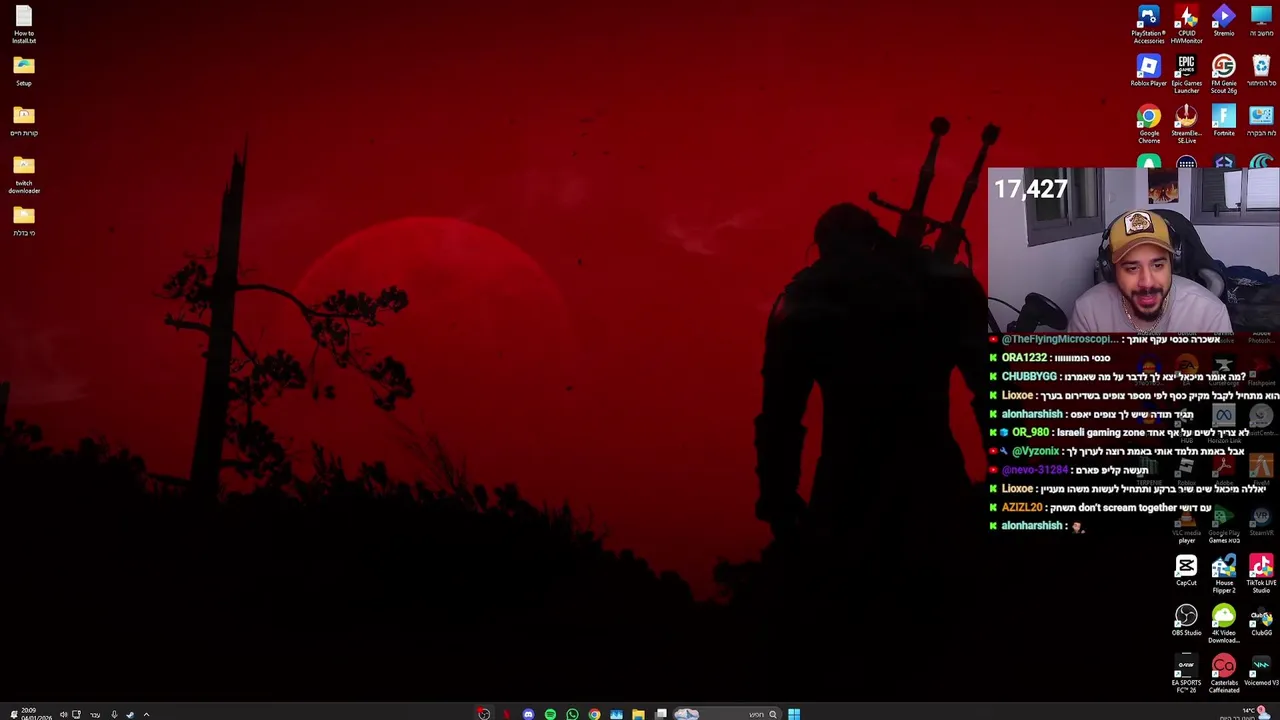Viewport: 1280px width, 720px height.
Task: Open Voicemod V3 desktop shortcut
Action: click(1261, 671)
